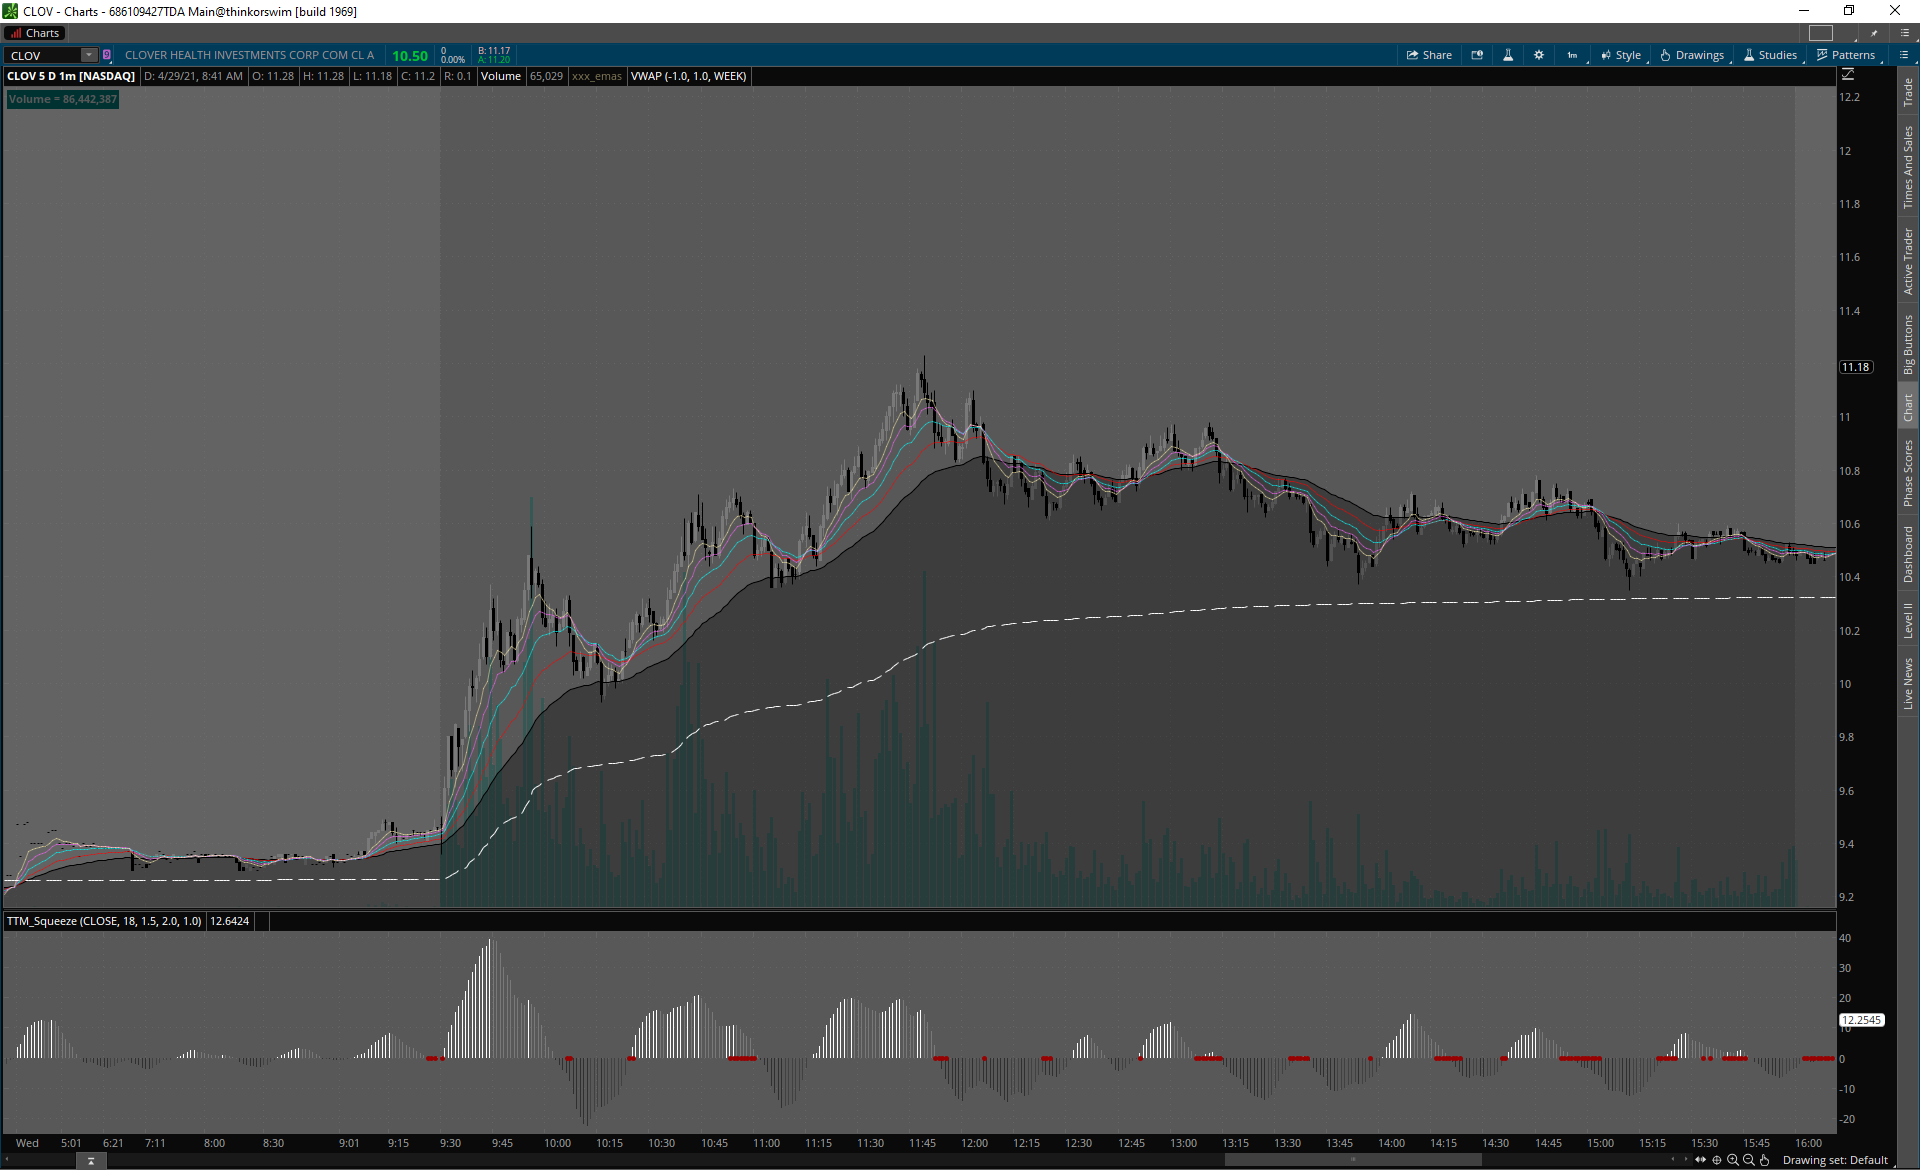Toggle the purple link symbol badge
1920x1170 pixels.
107,55
